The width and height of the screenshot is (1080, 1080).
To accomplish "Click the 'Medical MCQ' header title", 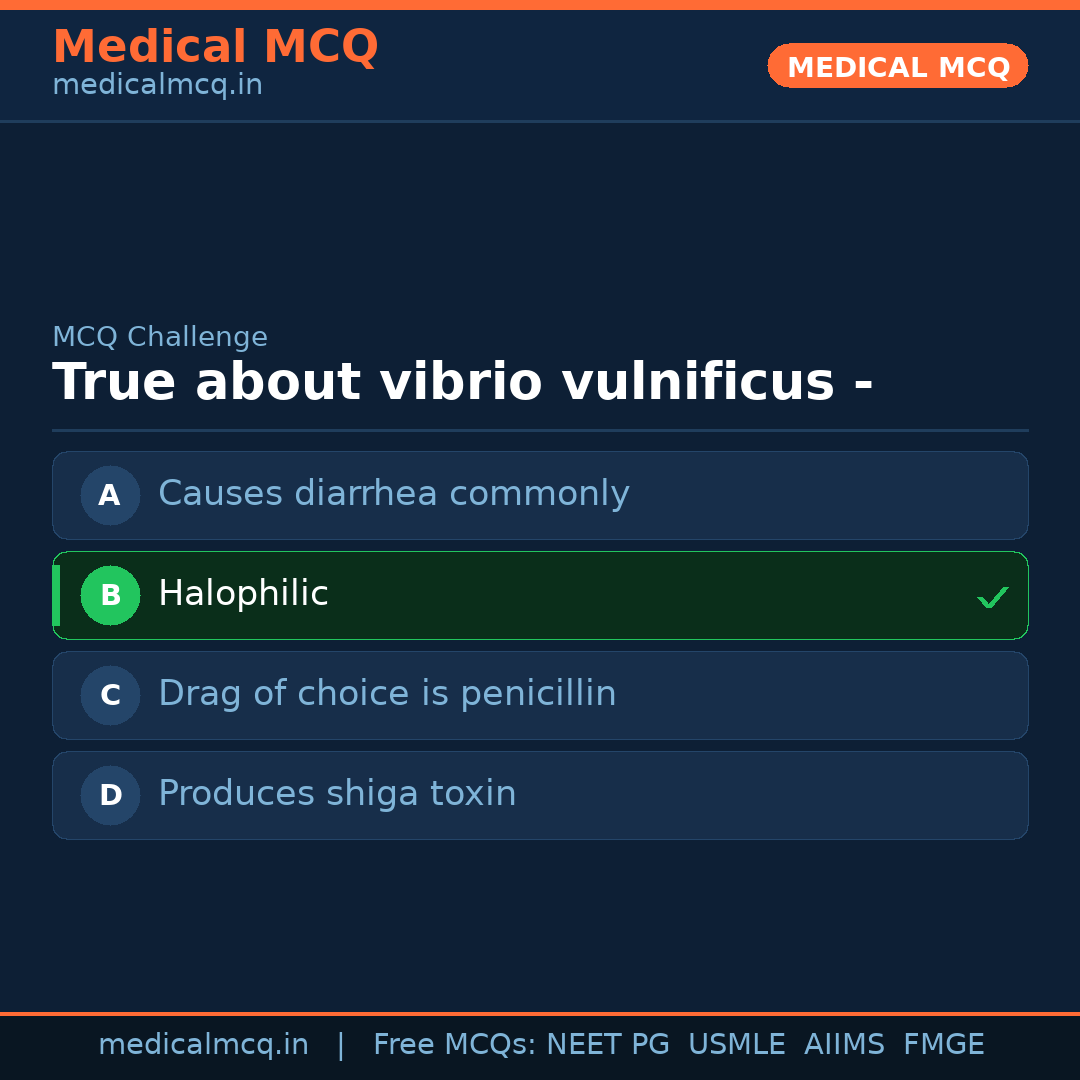I will (215, 47).
